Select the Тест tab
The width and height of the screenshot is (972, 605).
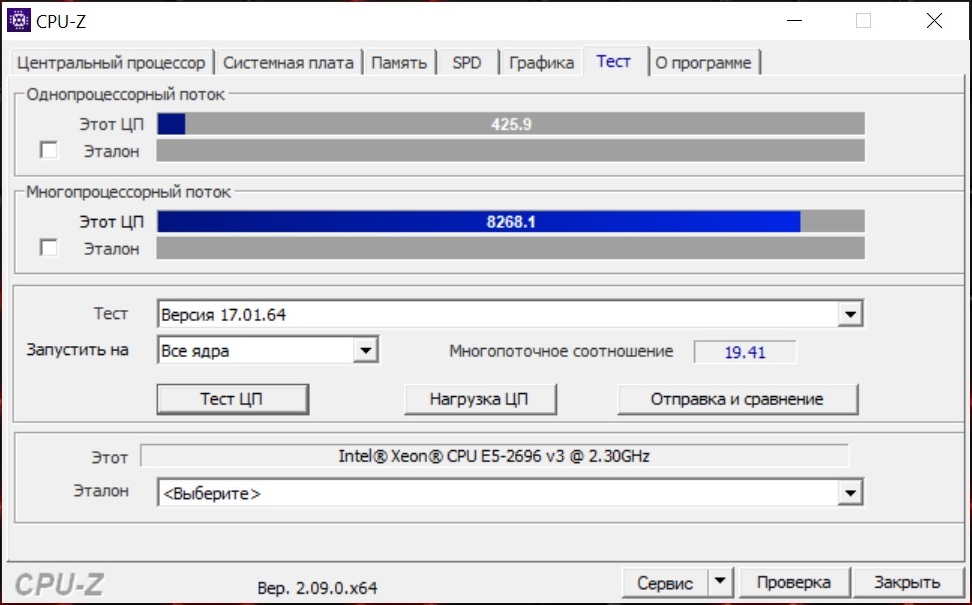pyautogui.click(x=614, y=61)
